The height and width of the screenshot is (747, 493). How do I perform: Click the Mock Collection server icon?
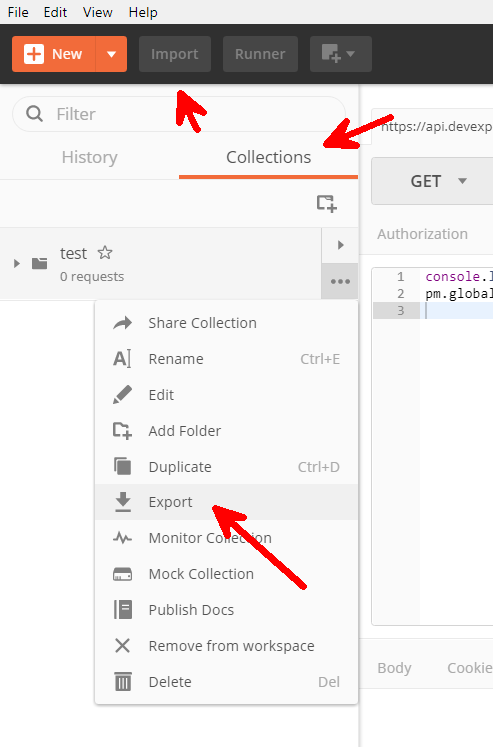[122, 574]
